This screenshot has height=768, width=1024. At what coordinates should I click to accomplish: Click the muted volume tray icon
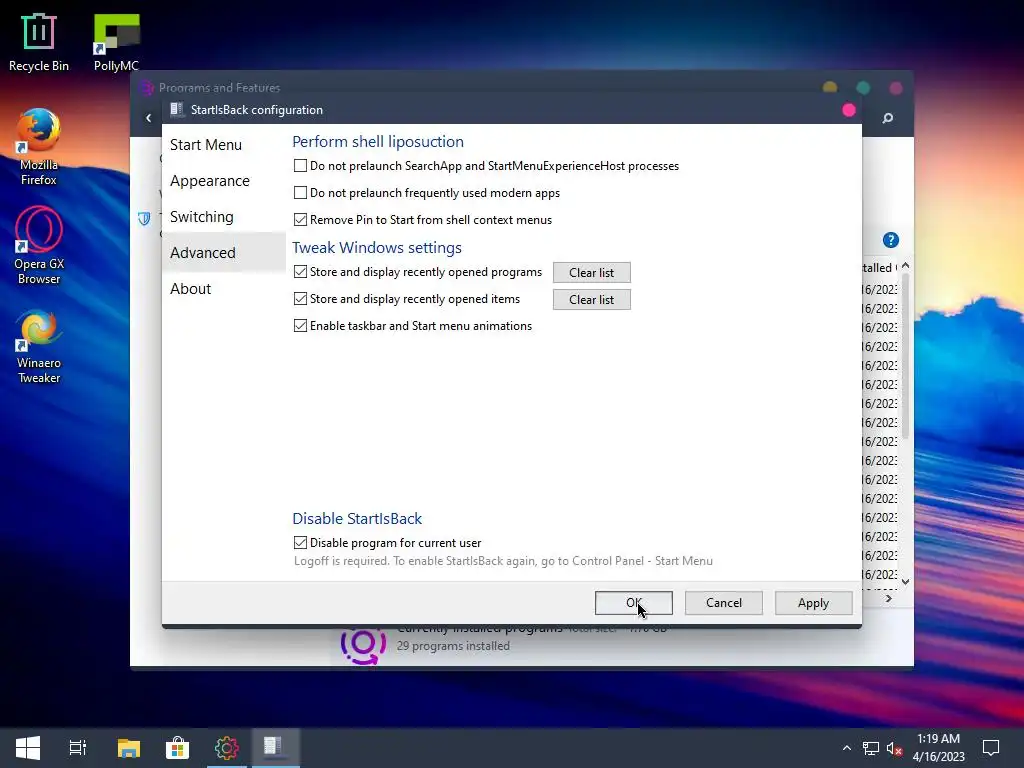pos(895,748)
